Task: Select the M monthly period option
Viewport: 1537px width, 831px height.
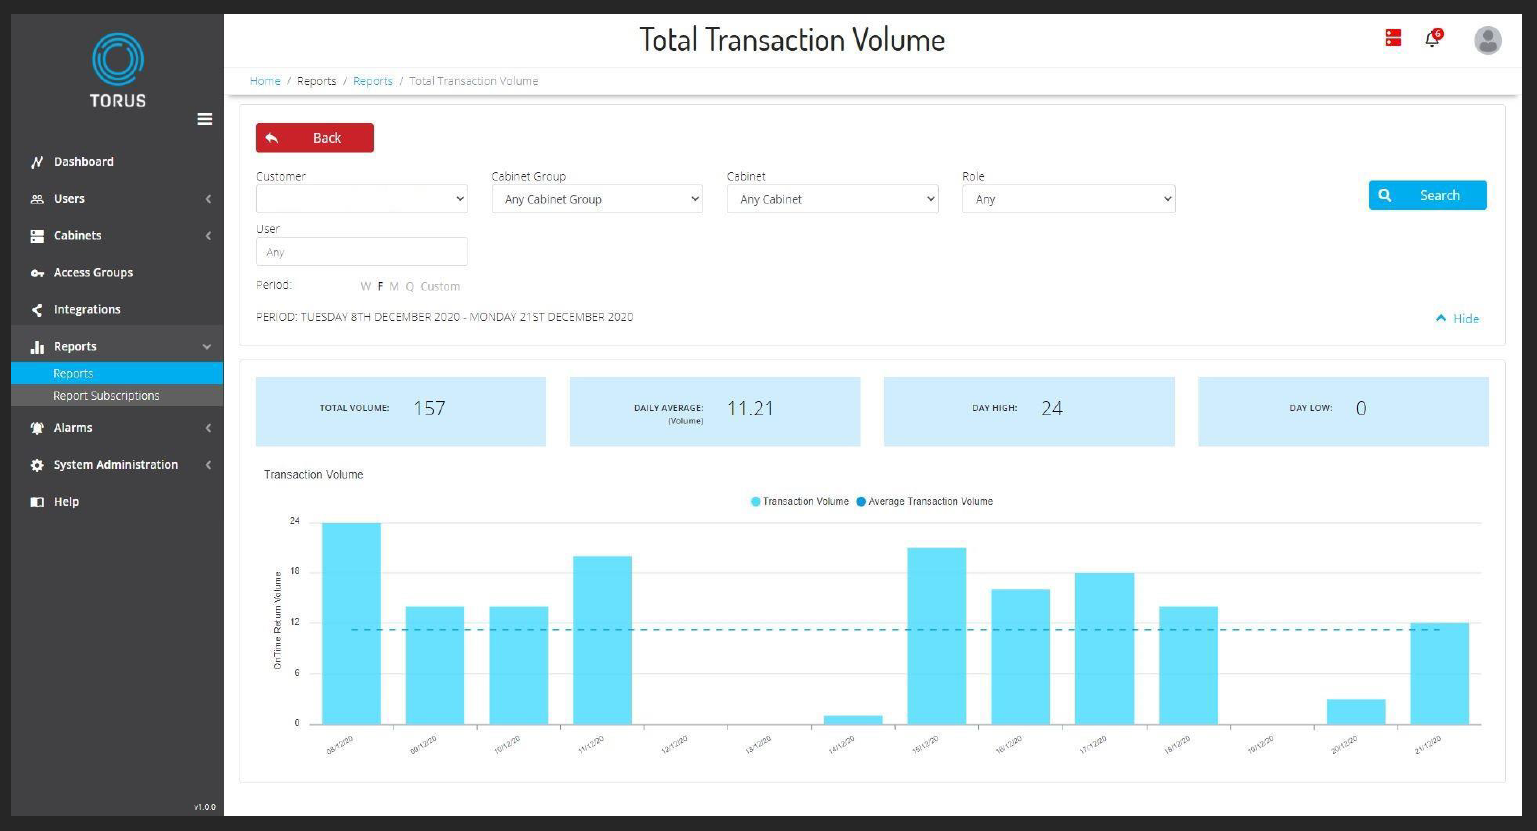Action: pyautogui.click(x=394, y=287)
